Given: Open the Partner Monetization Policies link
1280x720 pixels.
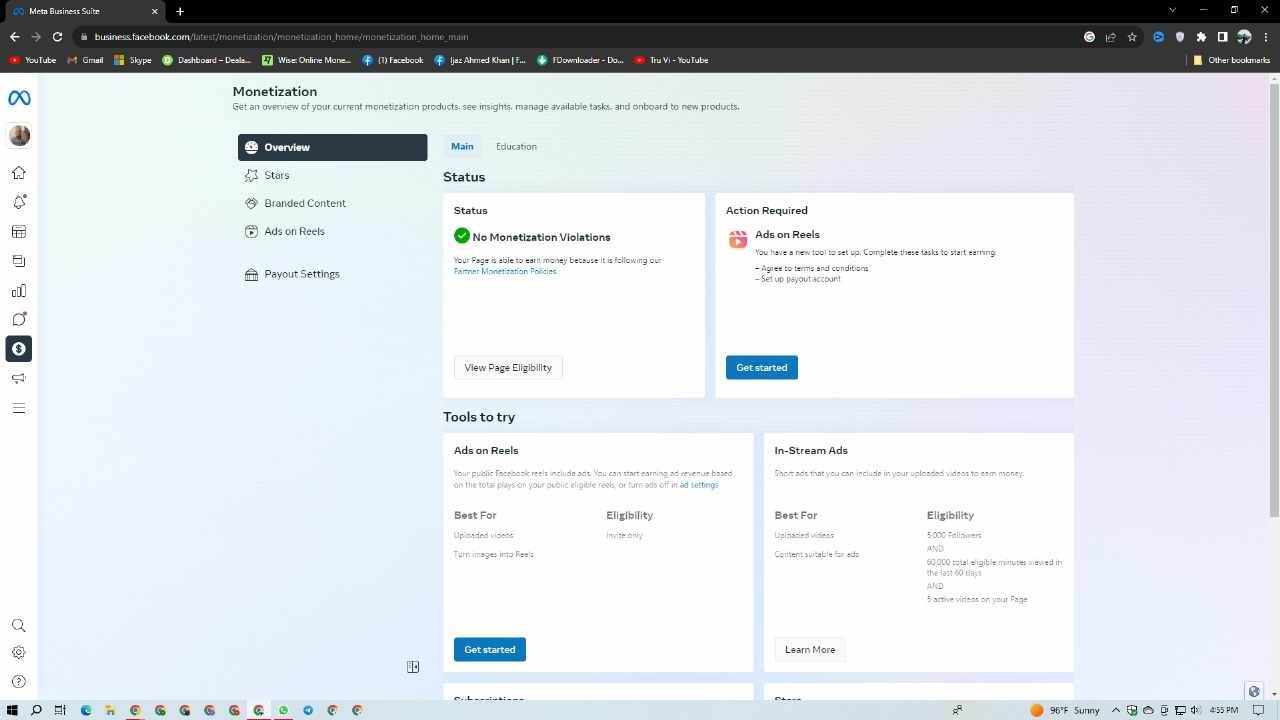Looking at the screenshot, I should [x=505, y=271].
